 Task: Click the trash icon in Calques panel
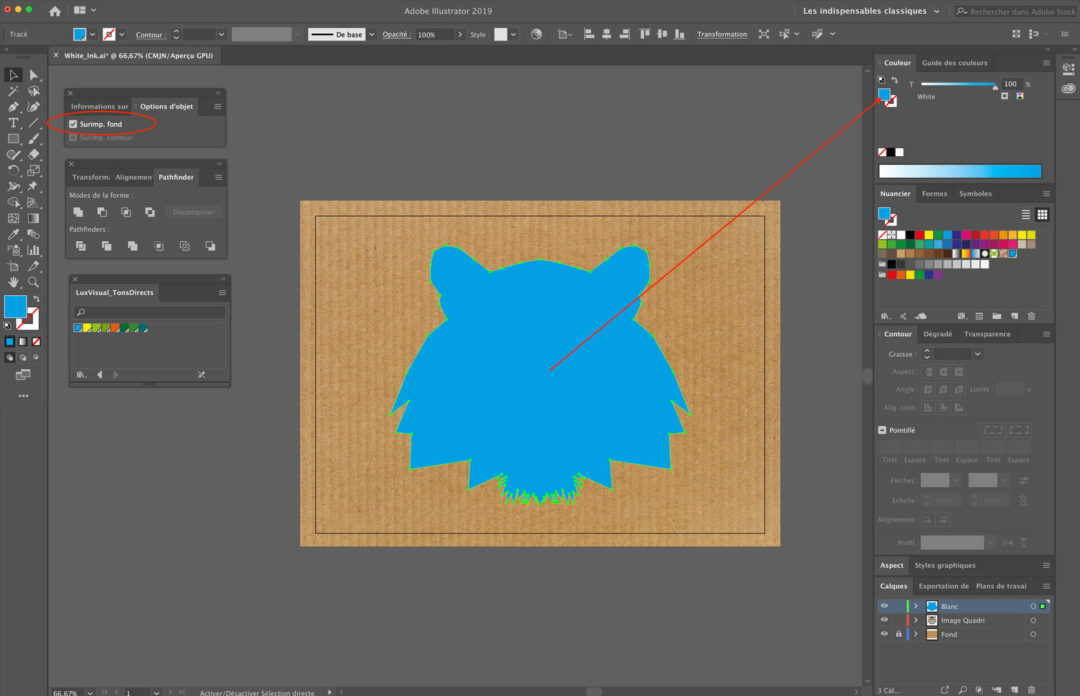1031,689
